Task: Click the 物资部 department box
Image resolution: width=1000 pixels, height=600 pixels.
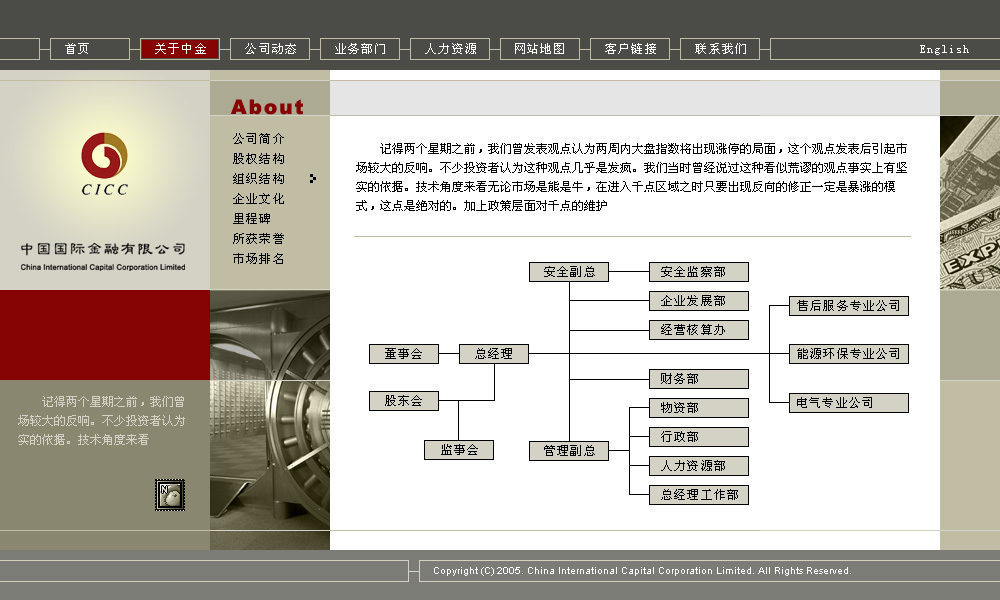Action: 699,407
